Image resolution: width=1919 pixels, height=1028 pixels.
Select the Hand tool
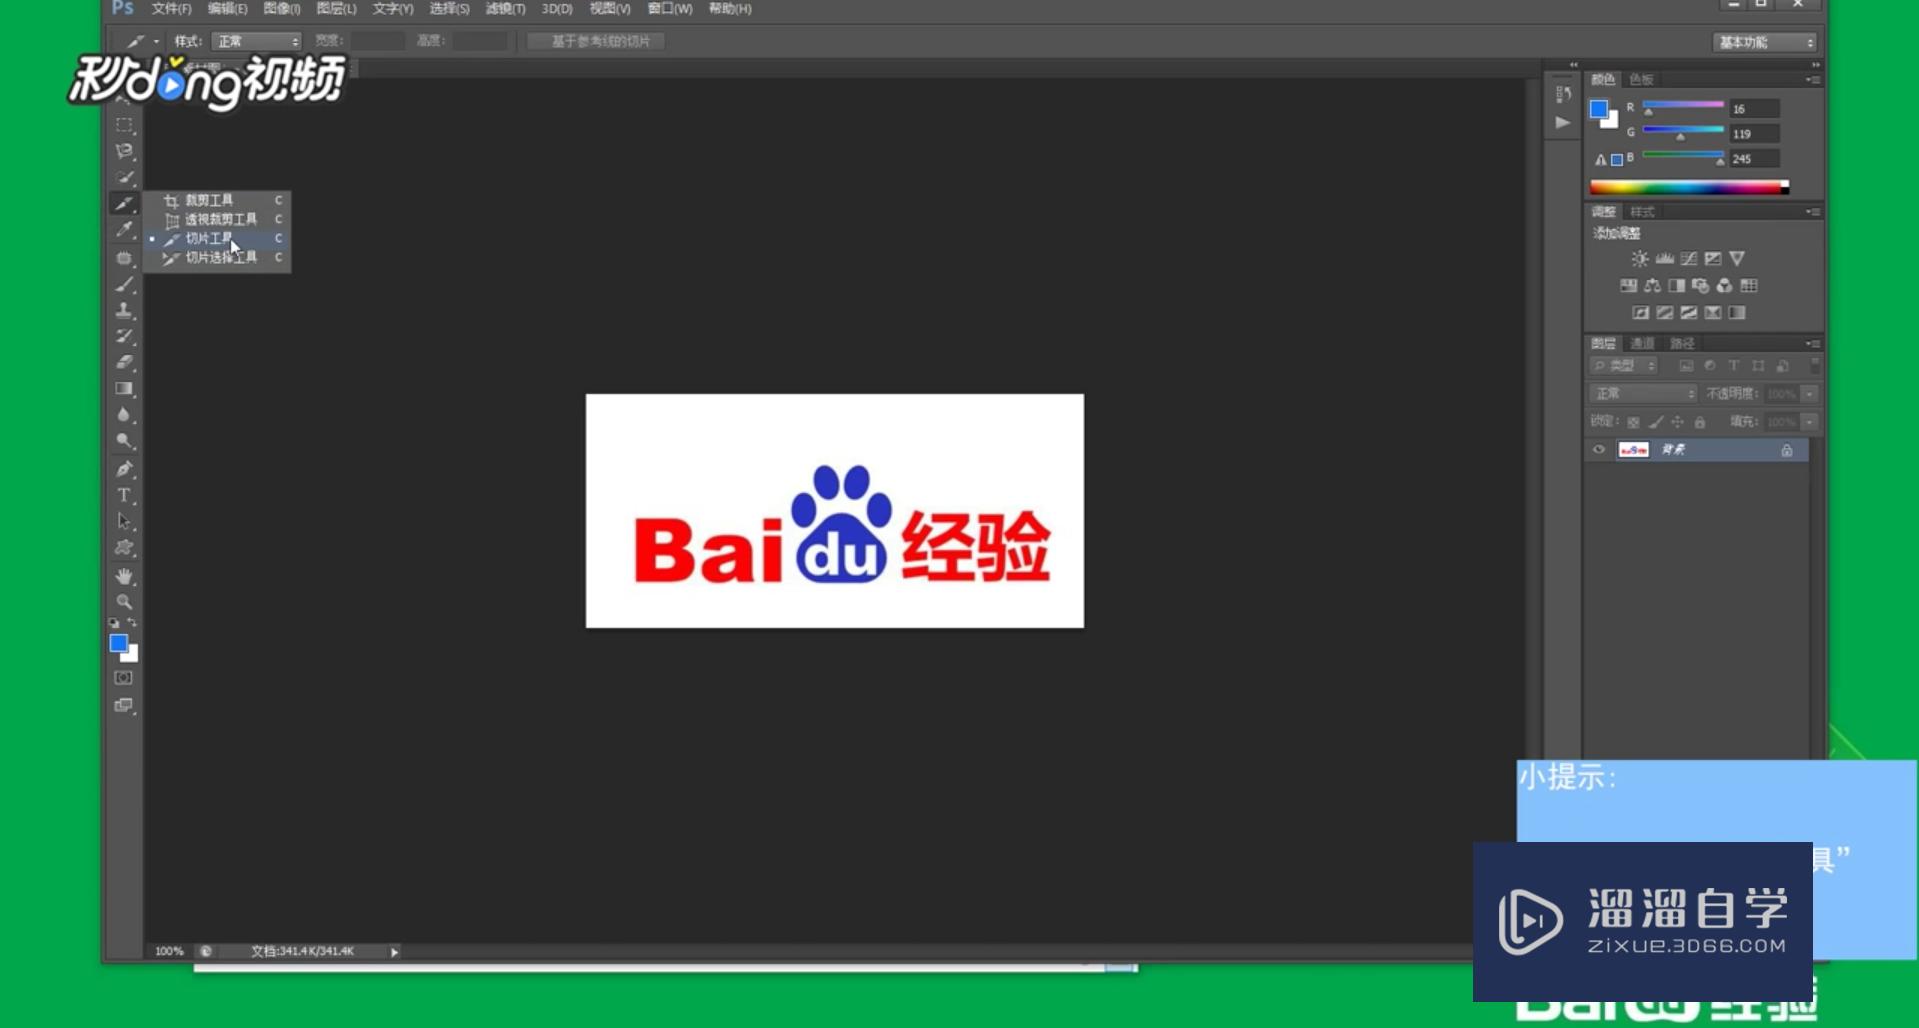coord(124,576)
